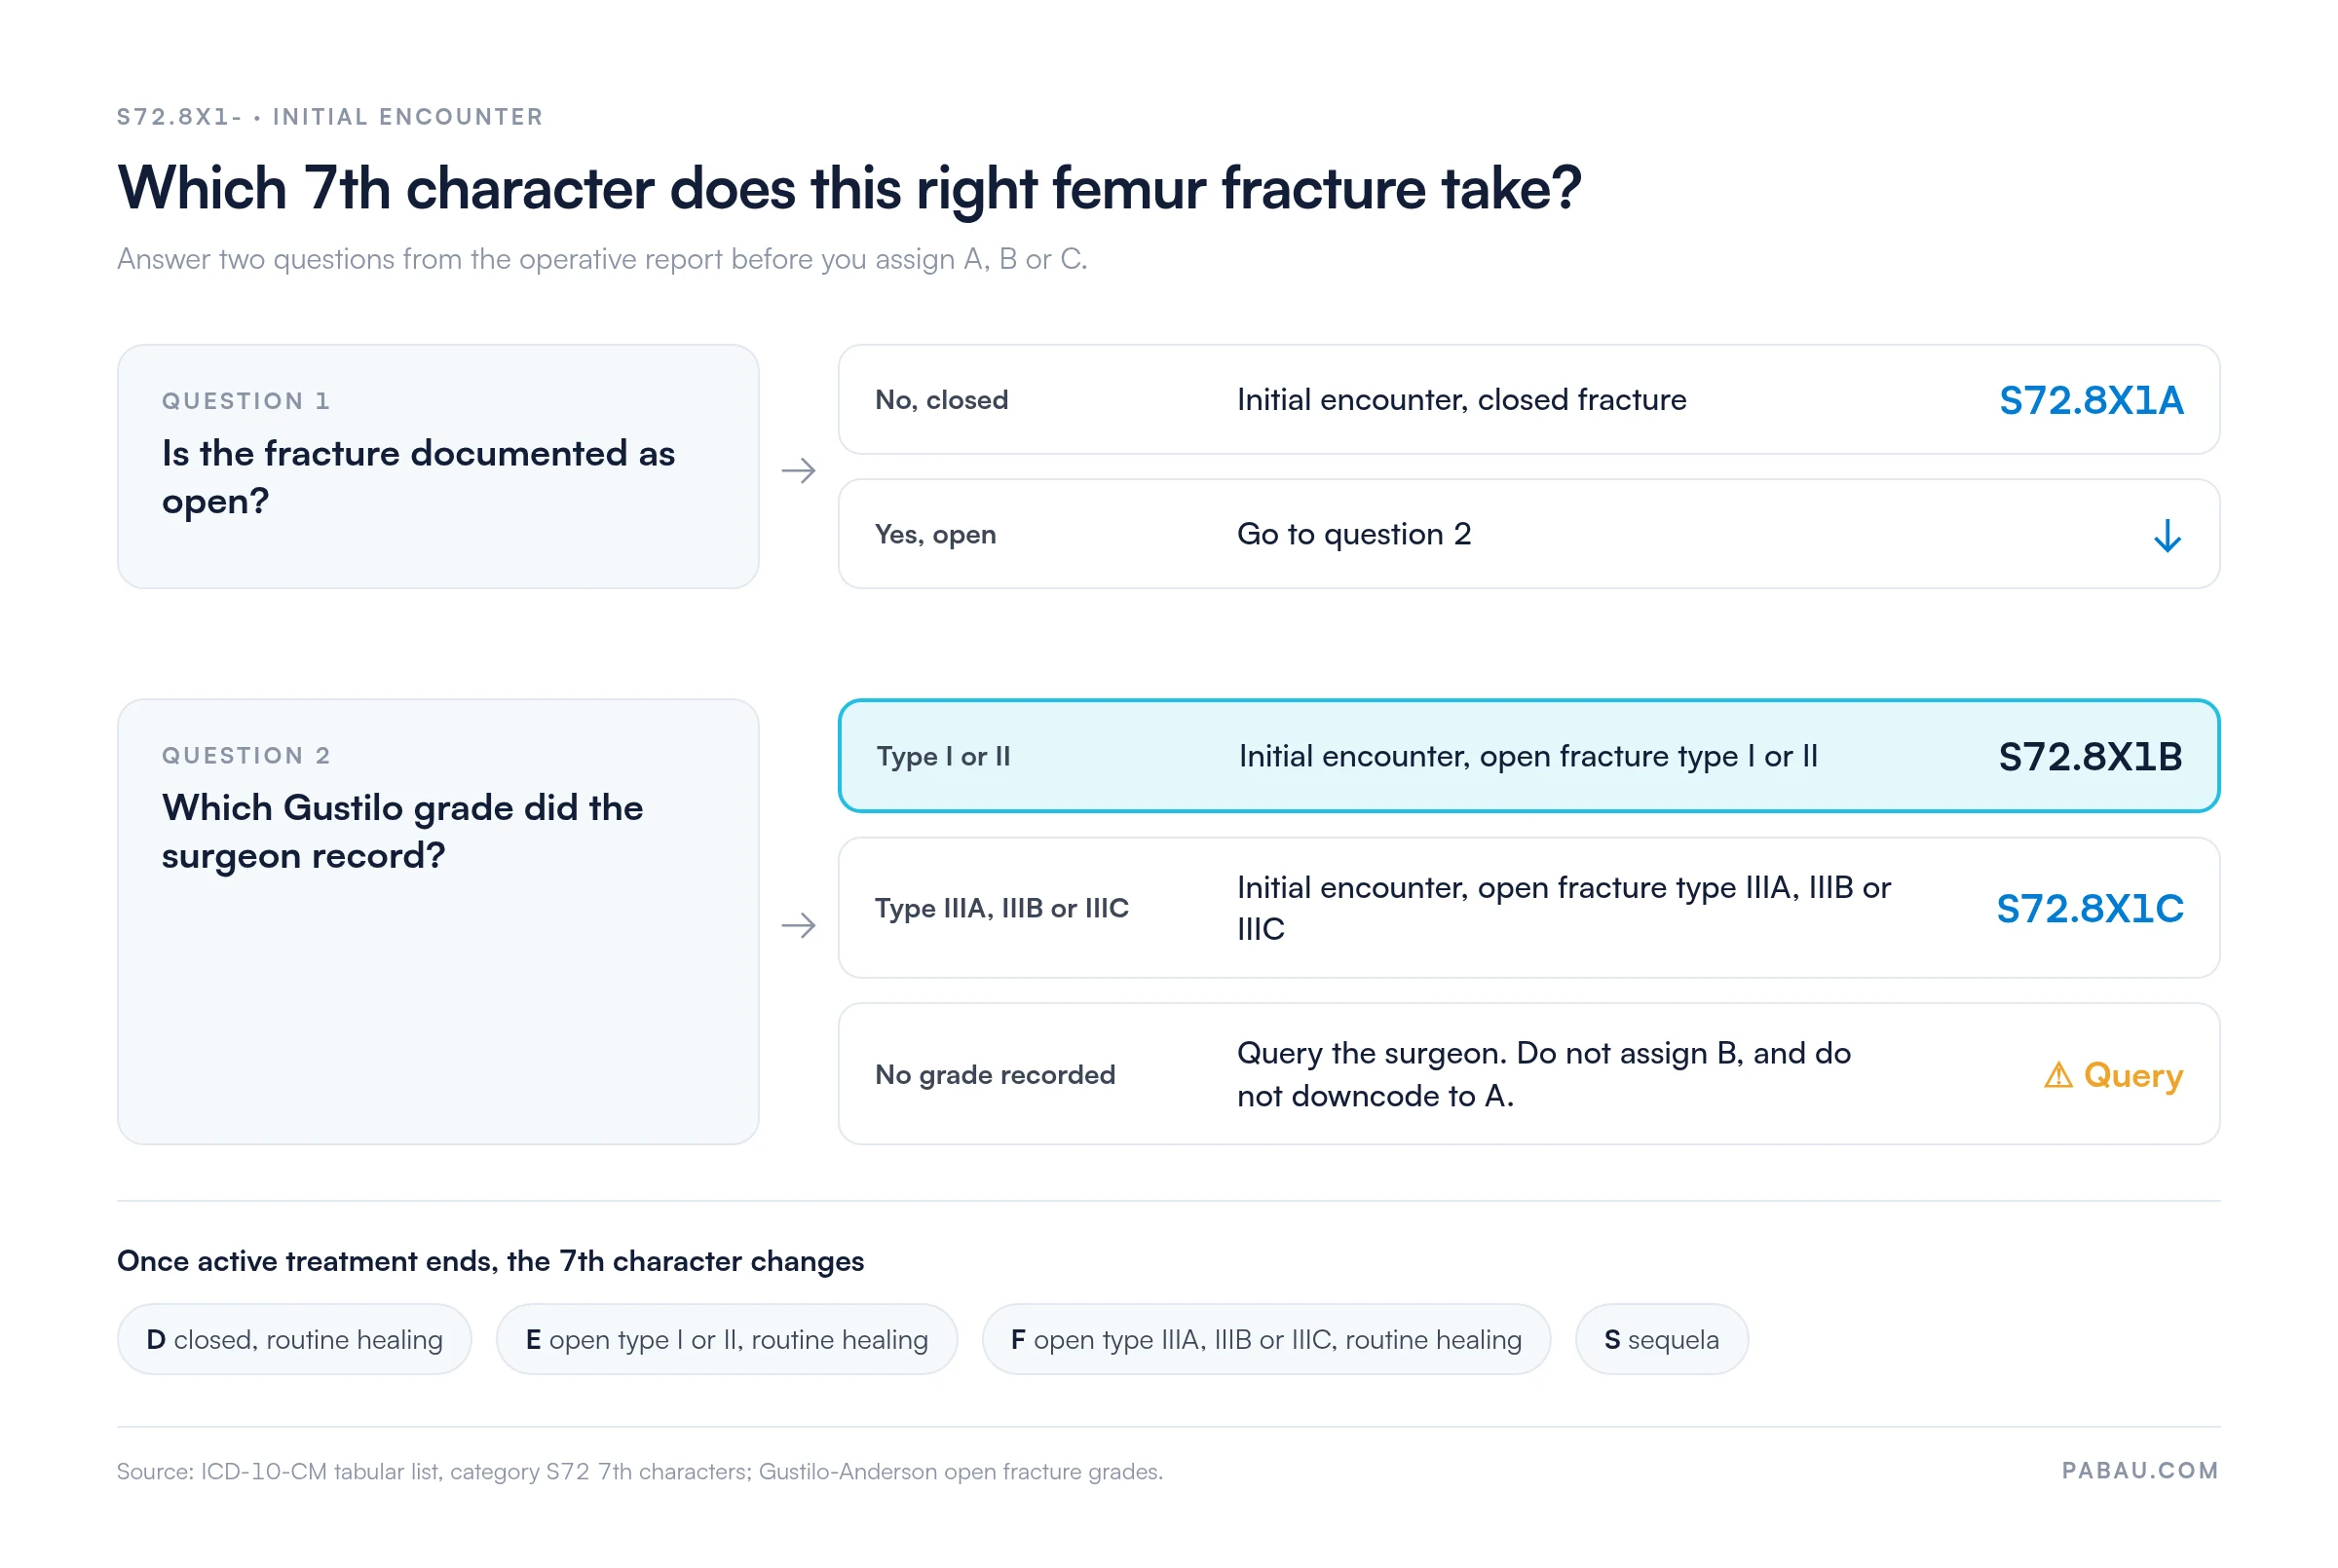Click the orange warning triangle icon
Image resolution: width=2338 pixels, height=1568 pixels.
coord(2058,1075)
